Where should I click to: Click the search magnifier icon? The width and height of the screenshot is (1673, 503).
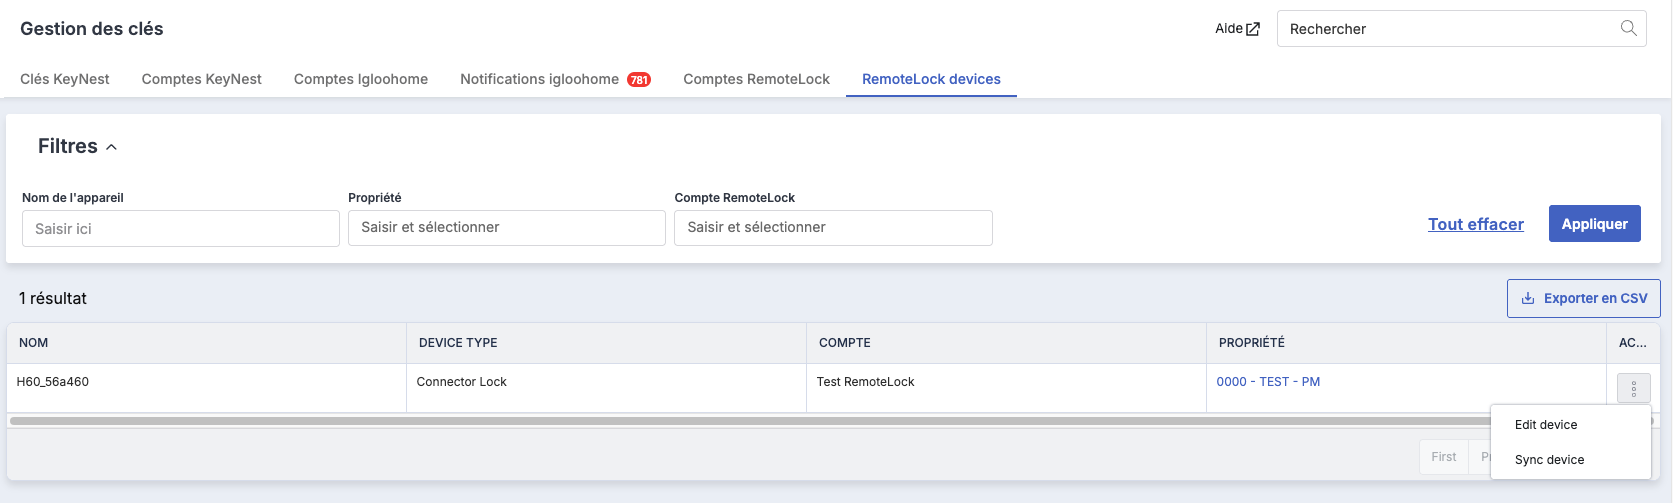click(1628, 28)
